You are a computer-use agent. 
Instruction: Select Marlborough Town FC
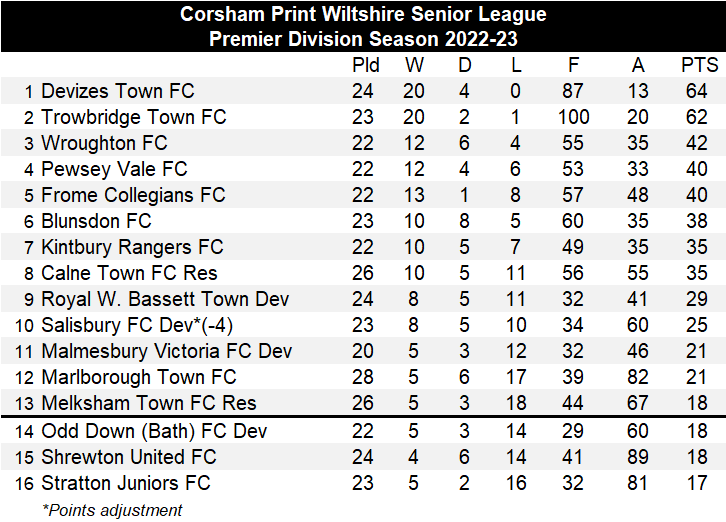139,377
